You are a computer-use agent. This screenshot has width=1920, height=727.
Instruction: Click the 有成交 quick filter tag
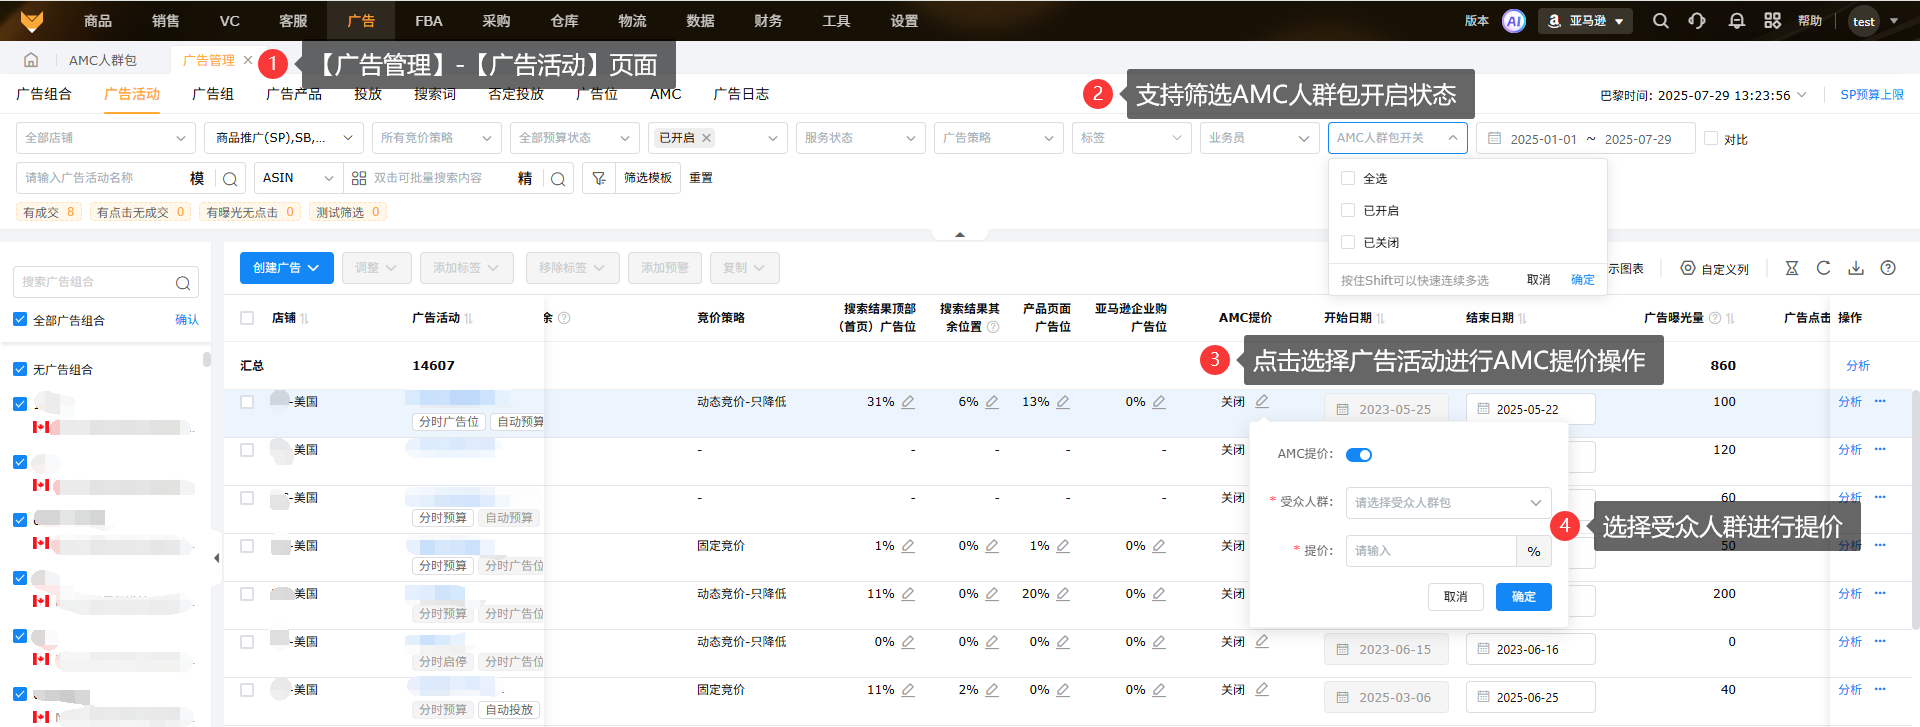pos(48,212)
